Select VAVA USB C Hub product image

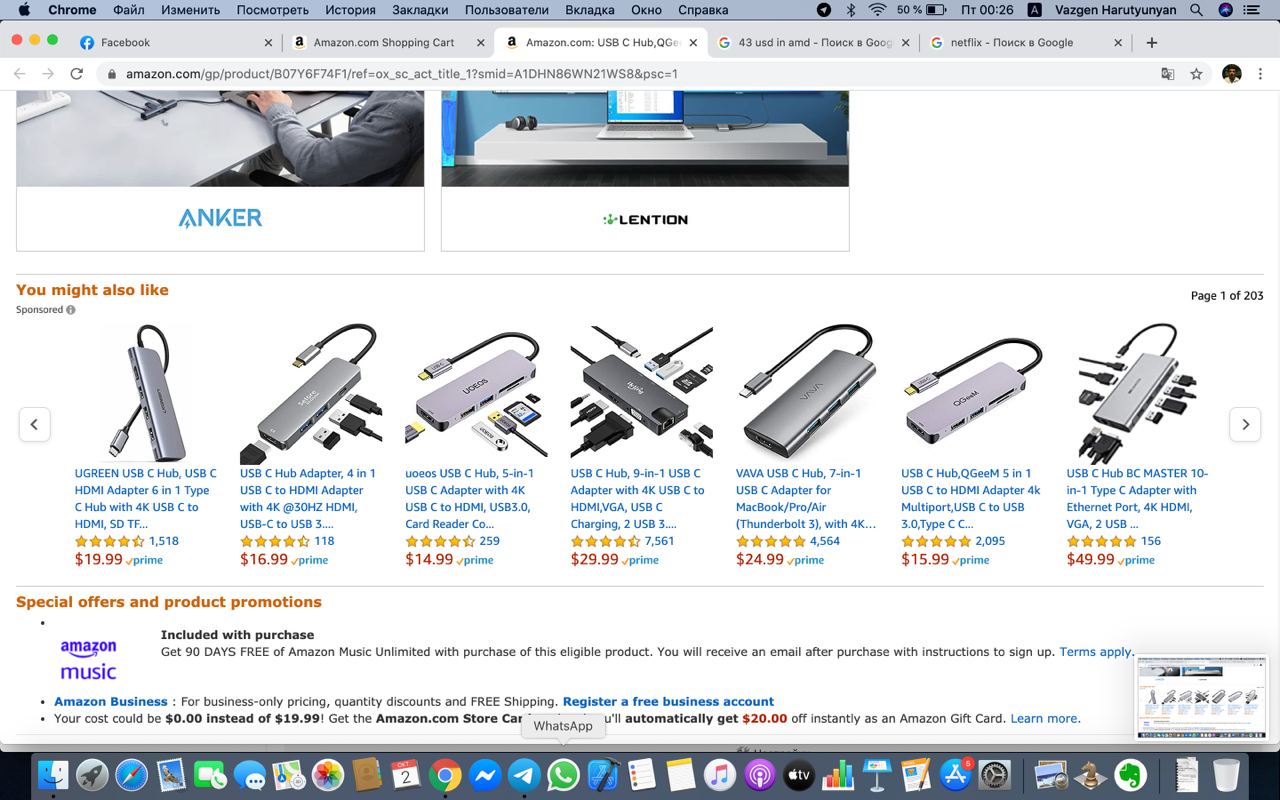coord(807,392)
